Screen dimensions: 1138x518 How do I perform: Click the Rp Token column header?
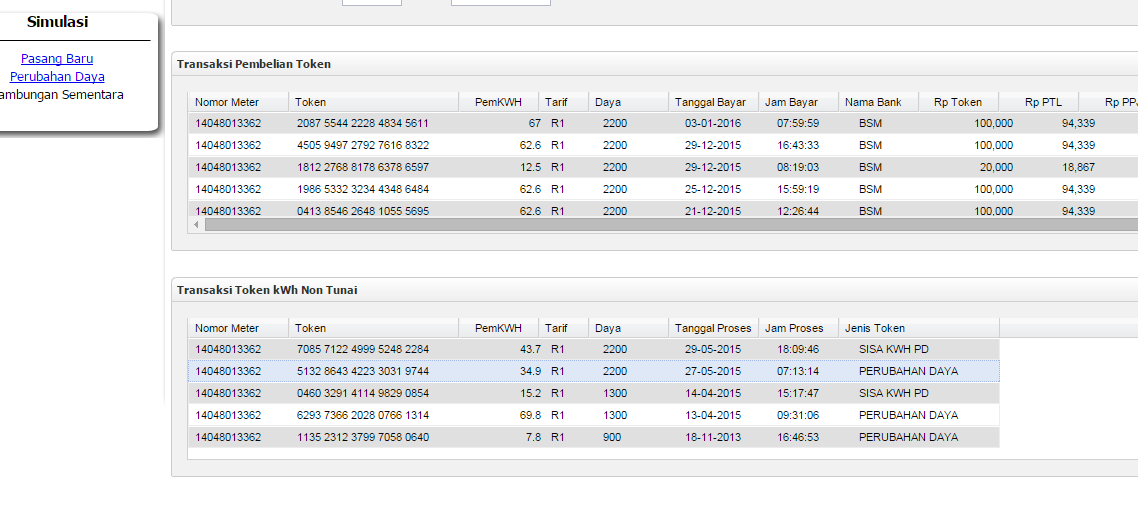pos(959,102)
